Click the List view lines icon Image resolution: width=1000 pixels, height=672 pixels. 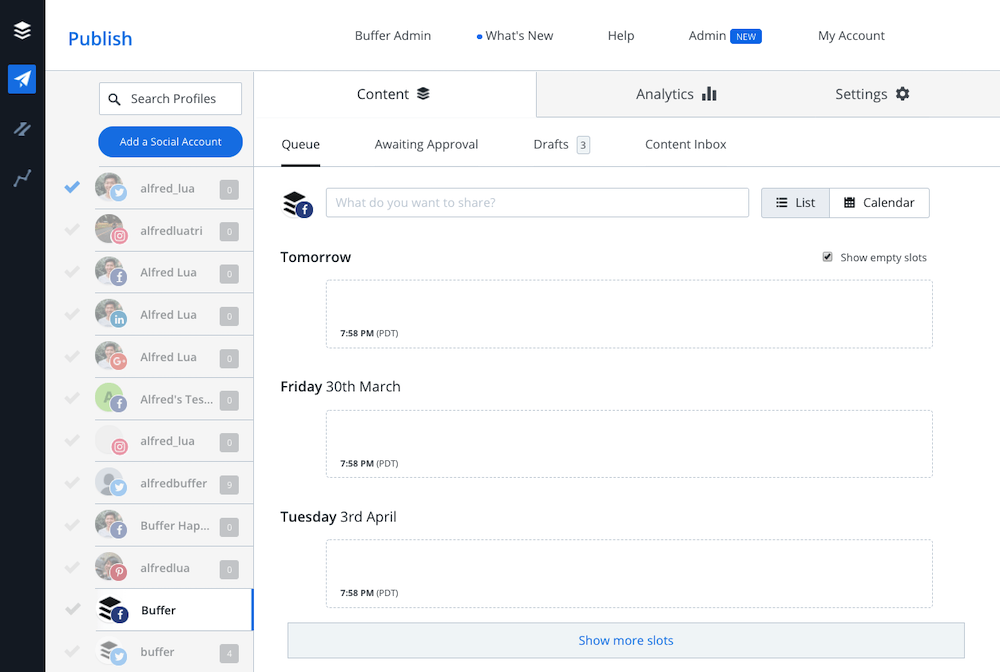point(781,203)
